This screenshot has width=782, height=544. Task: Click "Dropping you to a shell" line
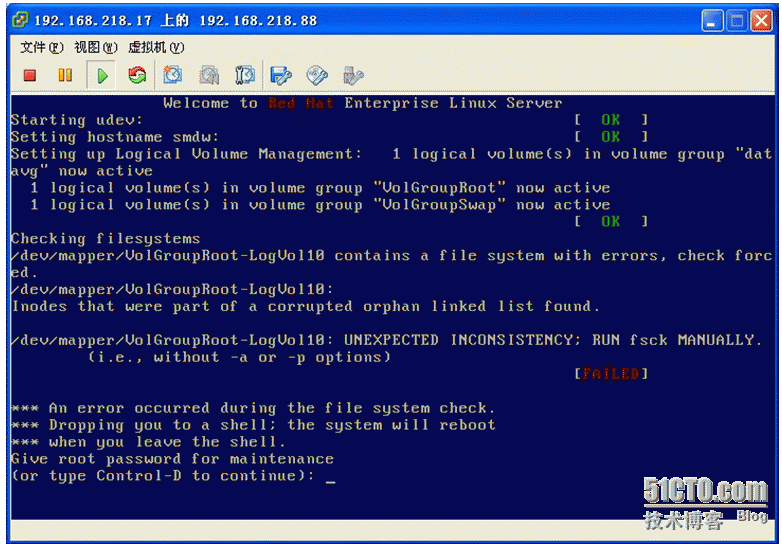point(253,425)
